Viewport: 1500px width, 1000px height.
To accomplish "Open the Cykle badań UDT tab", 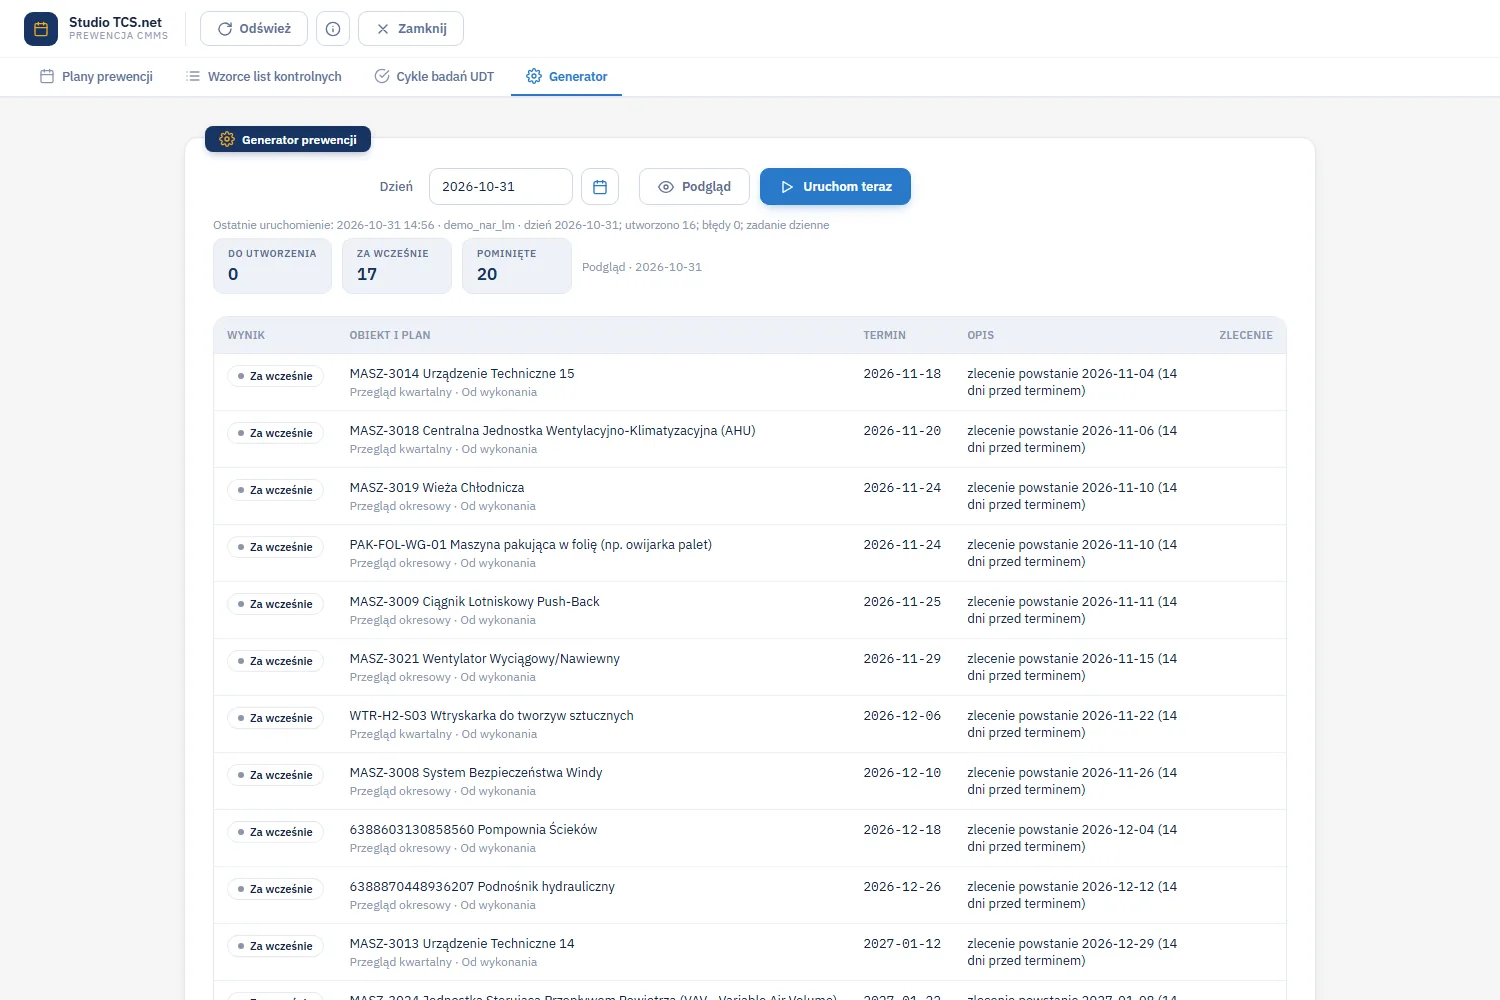I will coord(434,76).
